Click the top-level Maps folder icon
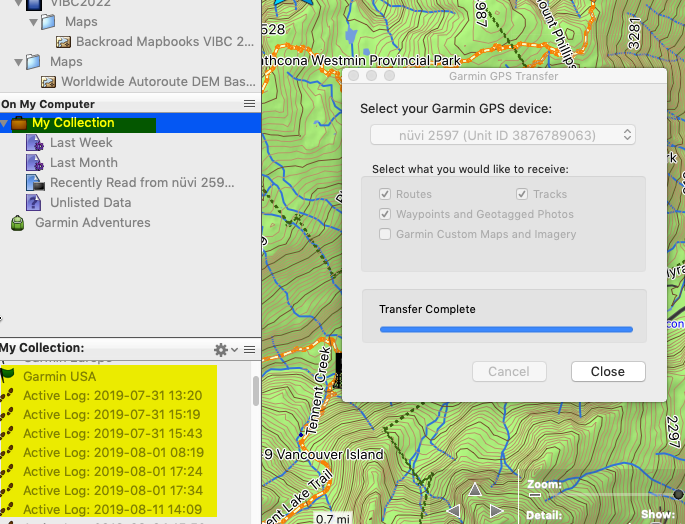Screen dimensions: 685x524 click(x=33, y=62)
